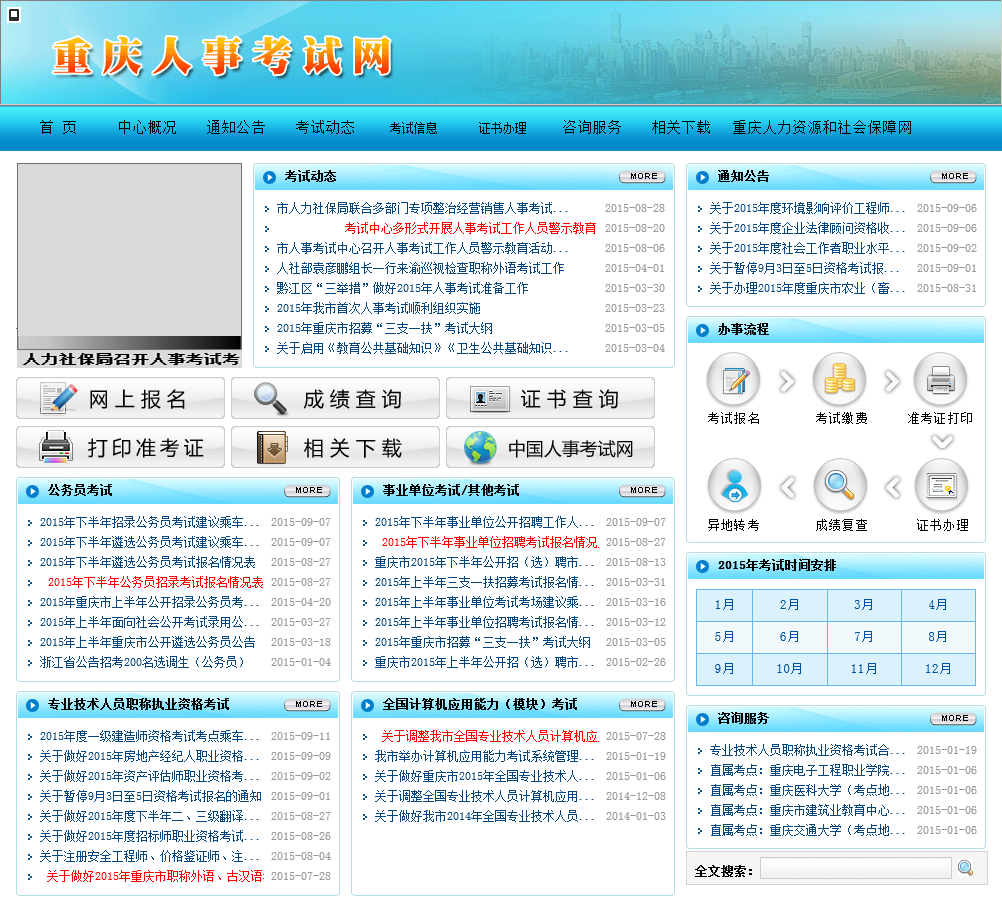Open link 浙江省公告招考200名选调生（公务员）
Screen dimensions: 1002x911
tap(143, 662)
